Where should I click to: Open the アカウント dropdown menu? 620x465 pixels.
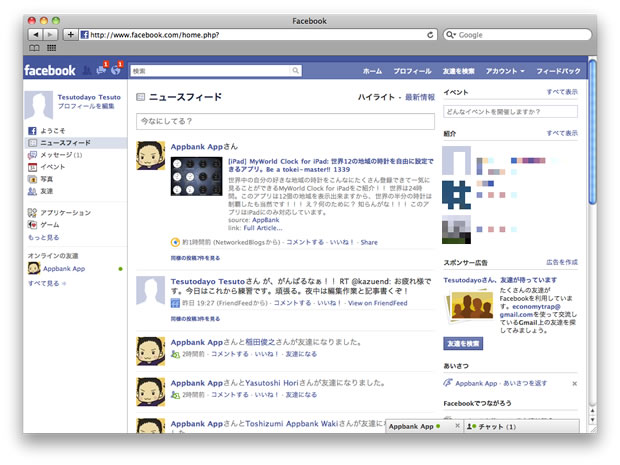505,71
